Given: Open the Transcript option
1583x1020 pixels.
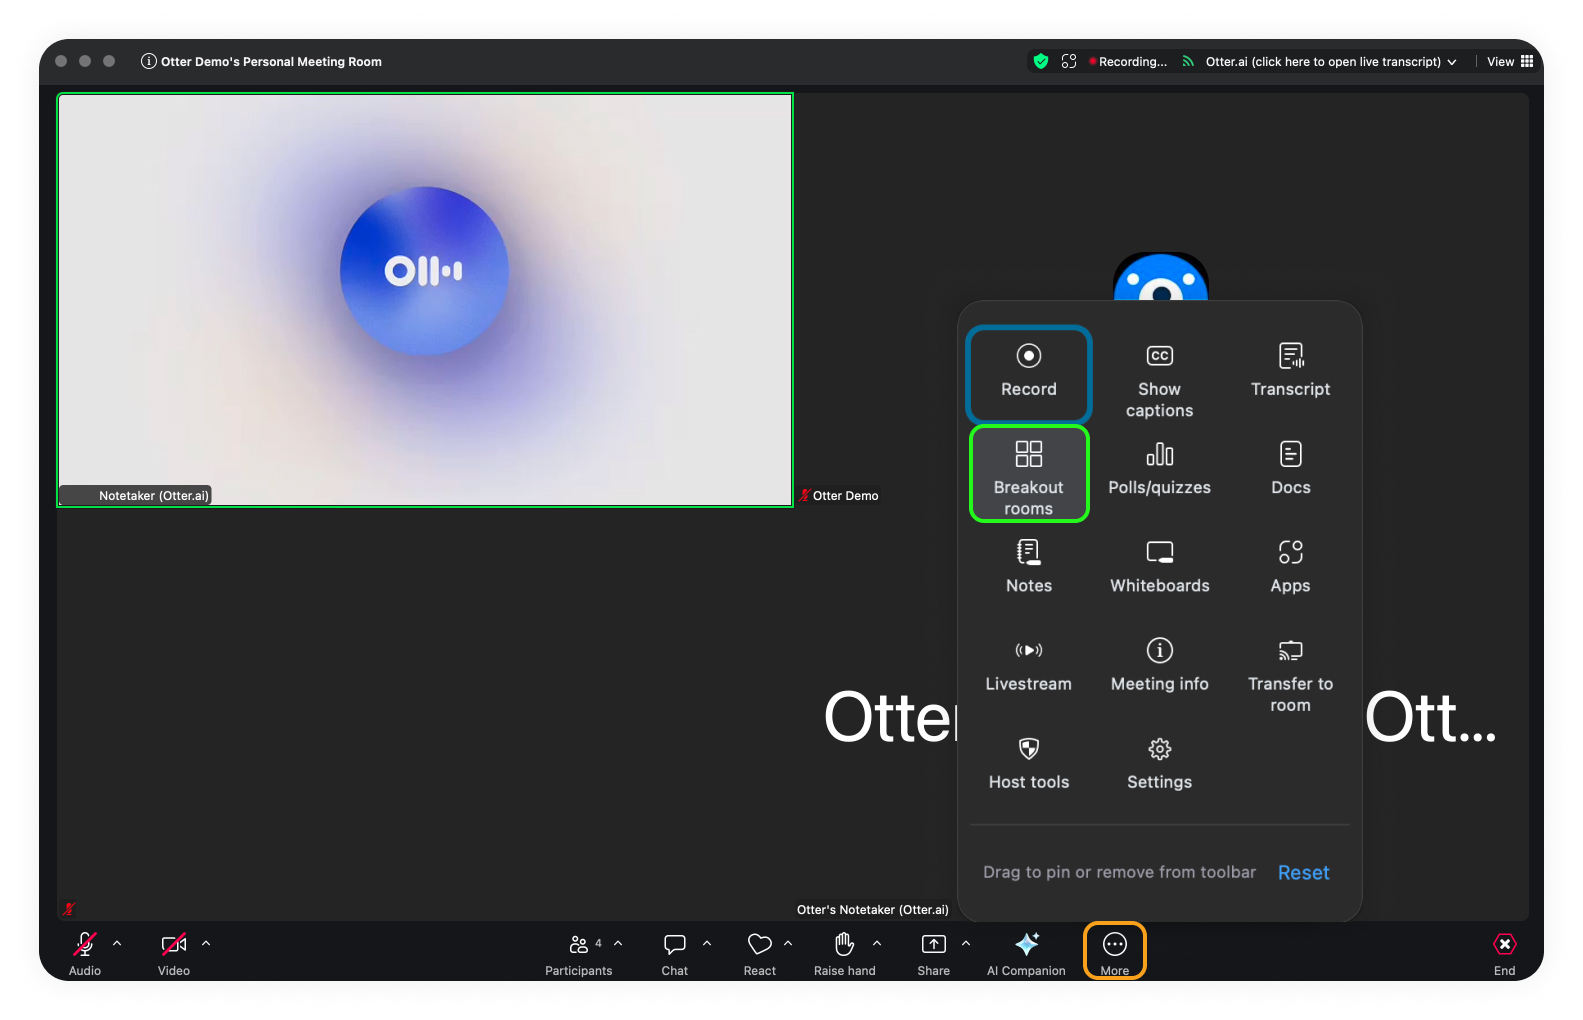Looking at the screenshot, I should [1290, 372].
